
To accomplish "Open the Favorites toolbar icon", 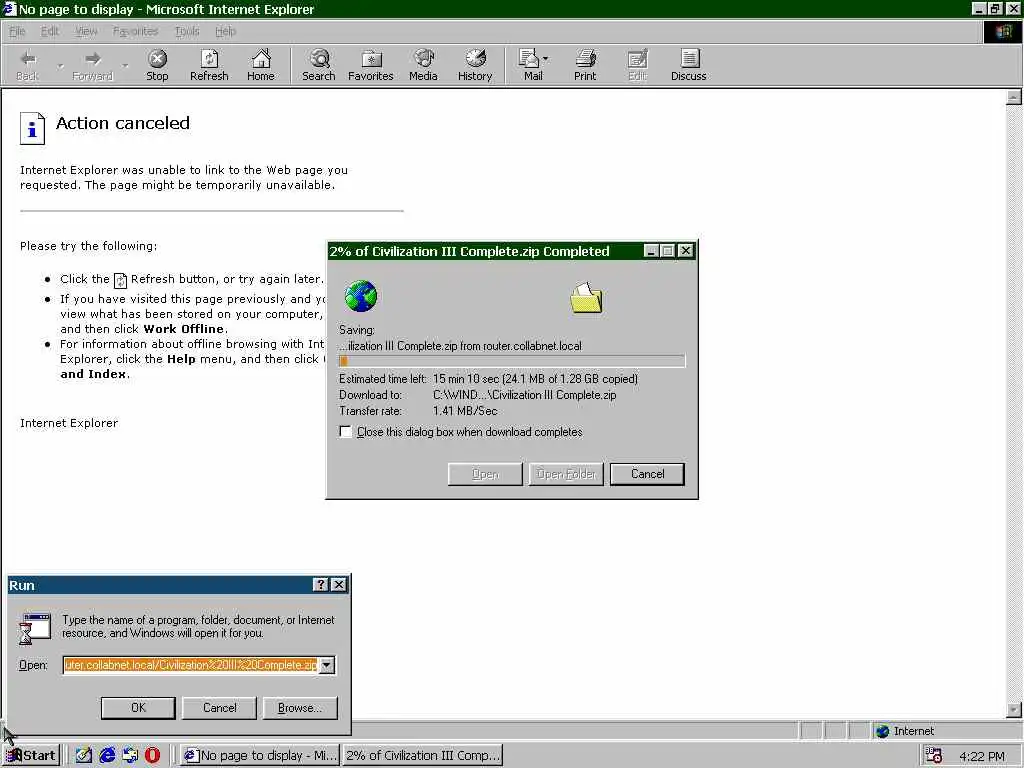I will pyautogui.click(x=371, y=59).
